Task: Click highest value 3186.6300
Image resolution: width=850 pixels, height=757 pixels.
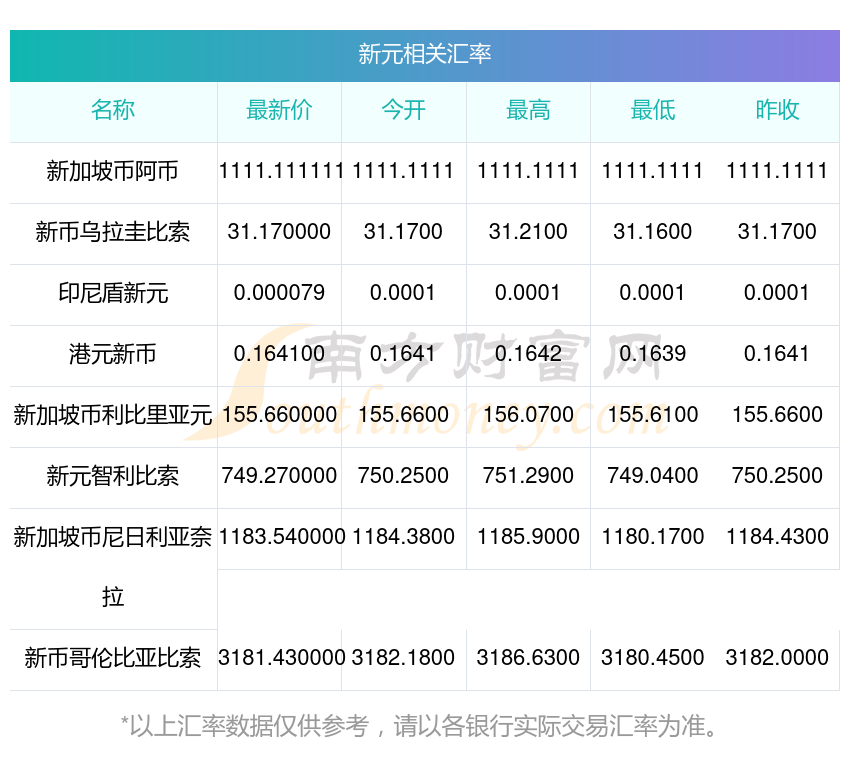Action: (528, 658)
